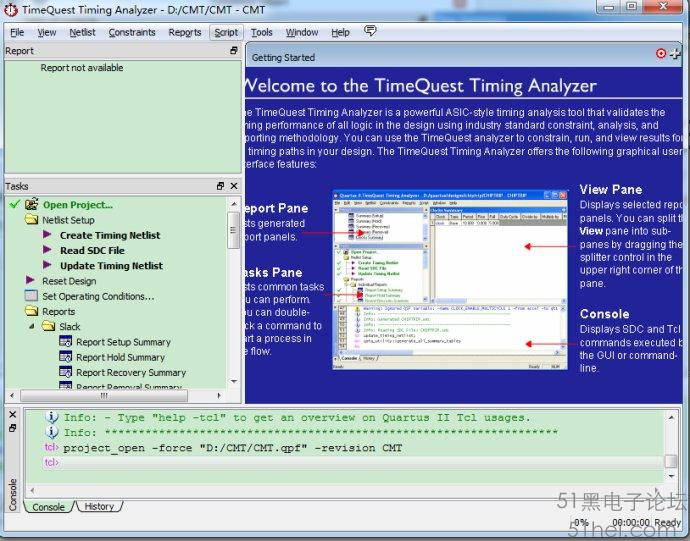Run the Reset Design task
690x541 pixels.
pyautogui.click(x=69, y=281)
